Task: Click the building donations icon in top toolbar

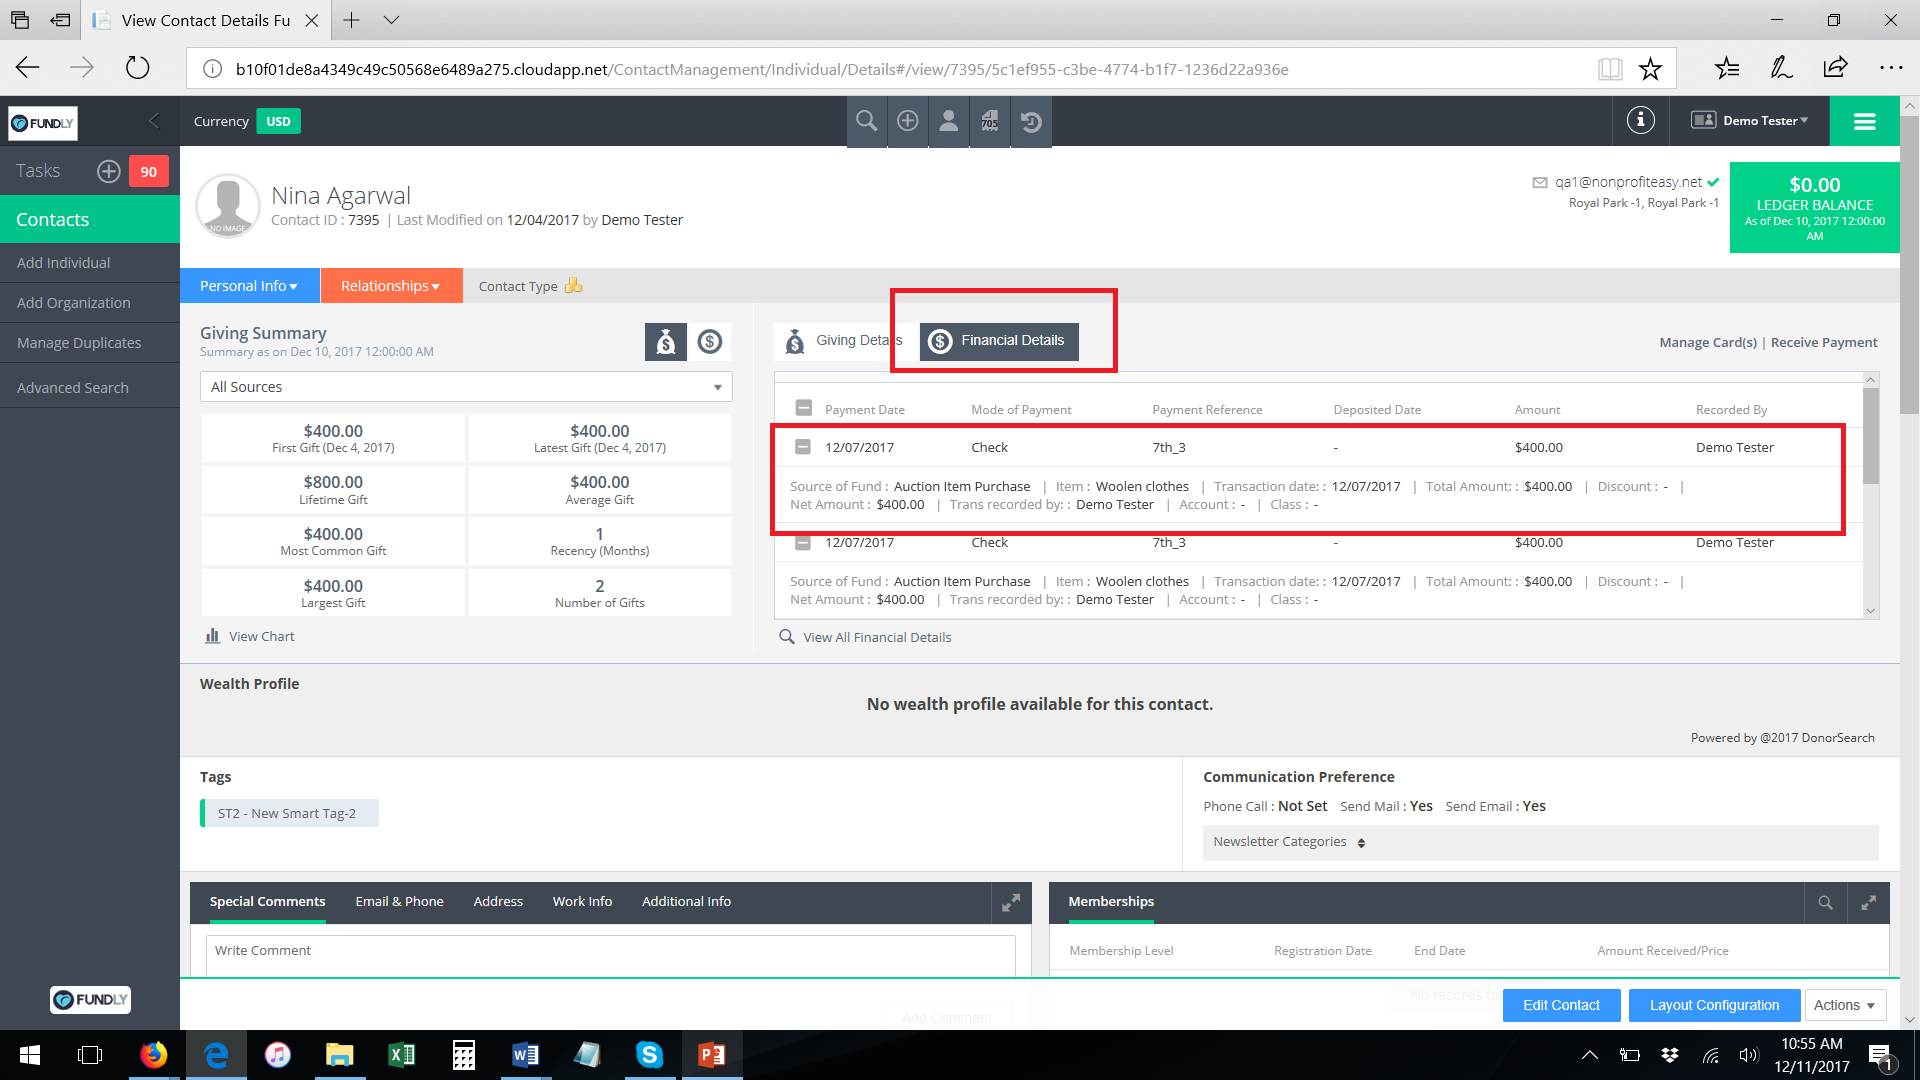Action: point(990,121)
